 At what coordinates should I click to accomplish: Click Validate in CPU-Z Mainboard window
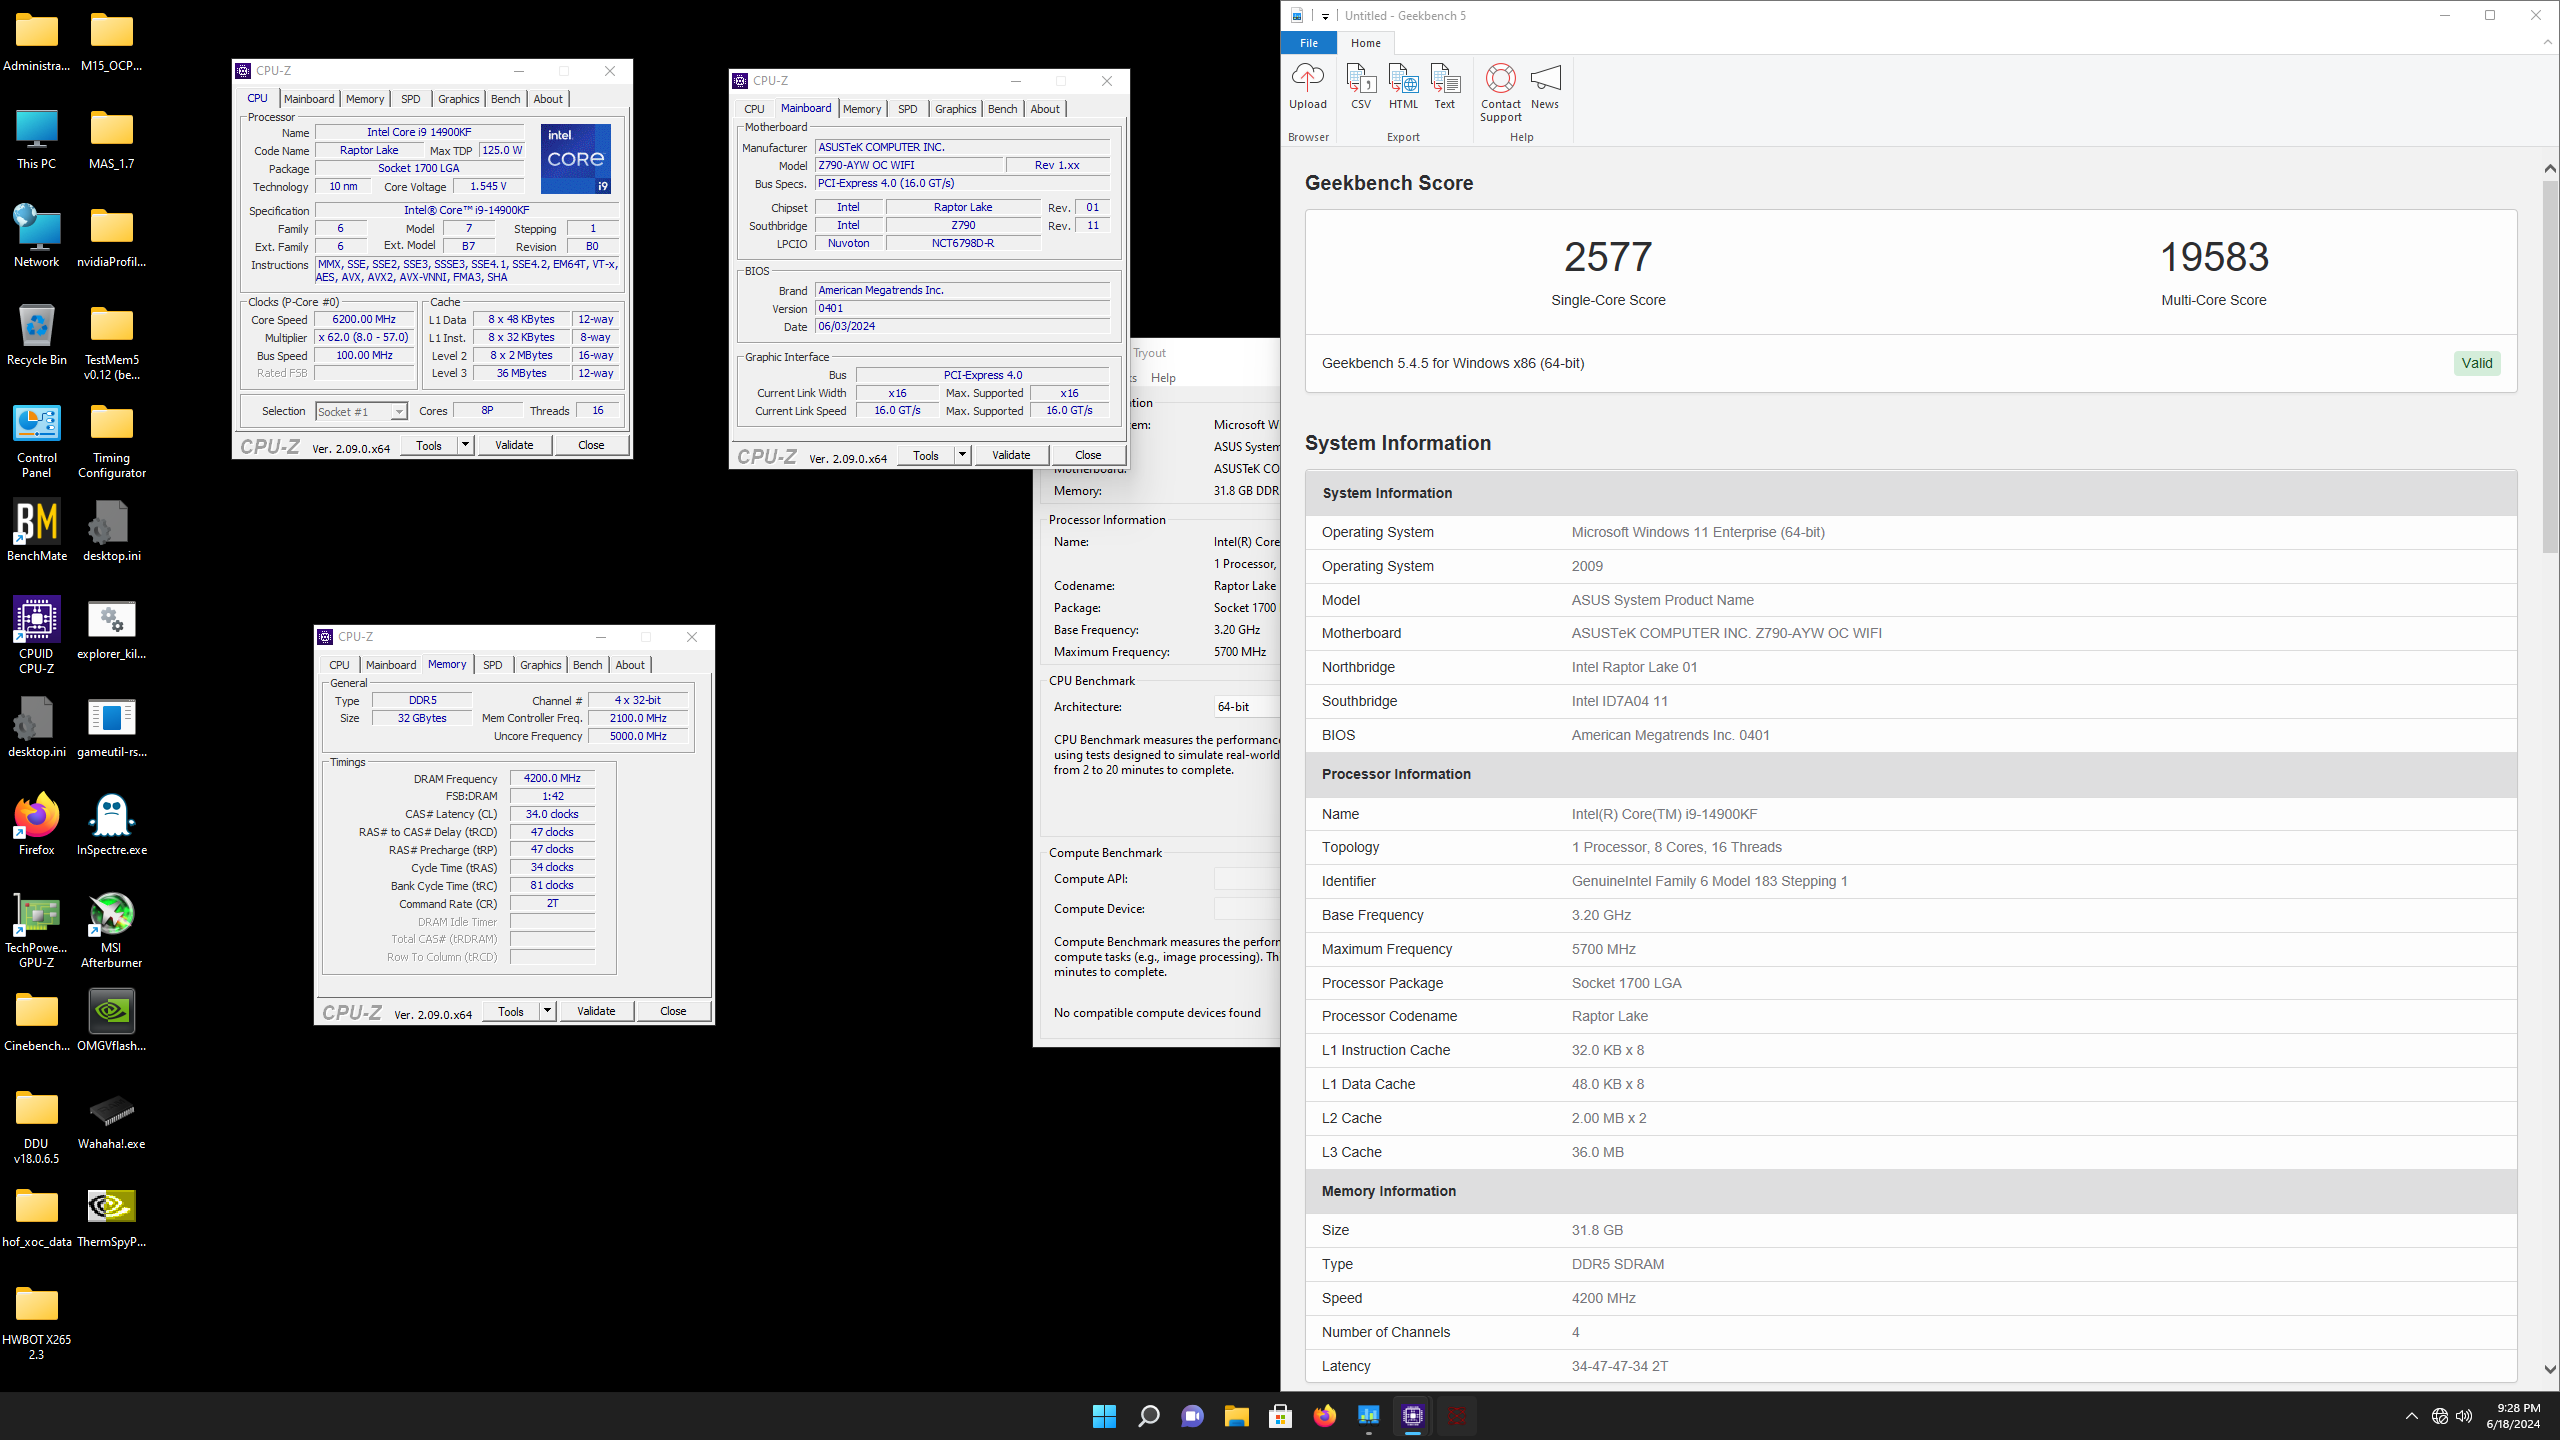click(1011, 455)
